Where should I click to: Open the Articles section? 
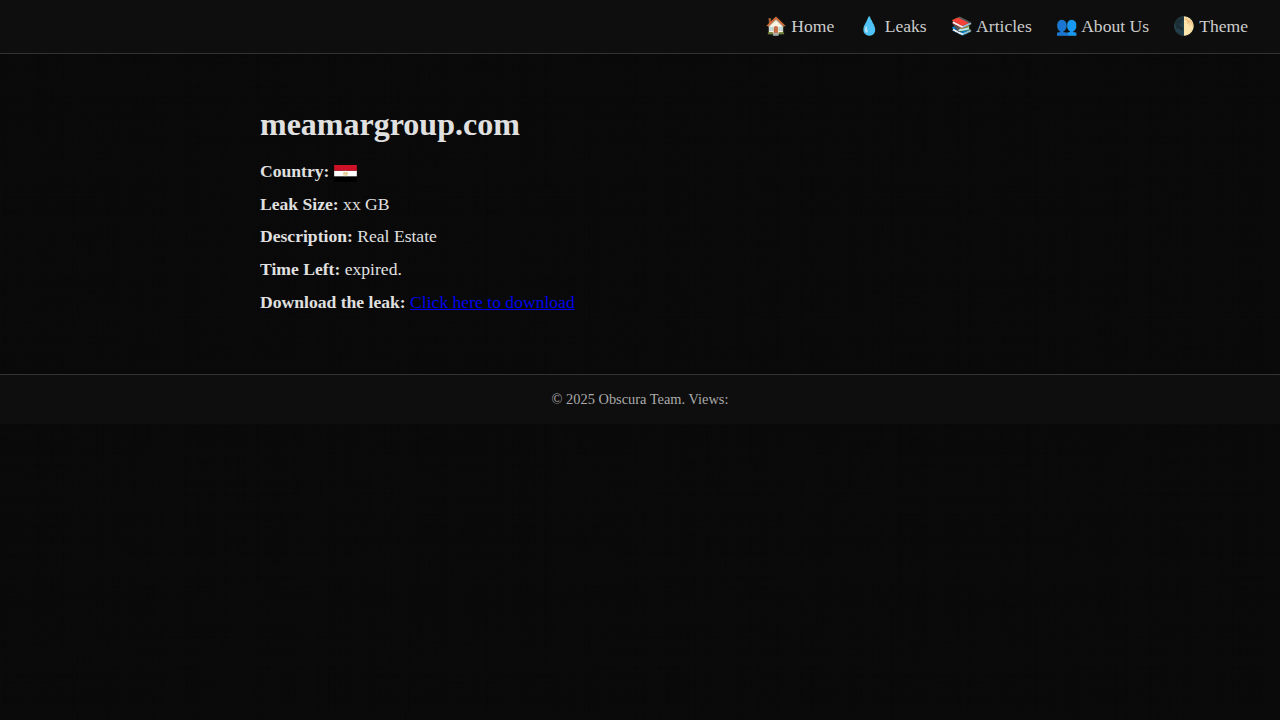click(1003, 26)
